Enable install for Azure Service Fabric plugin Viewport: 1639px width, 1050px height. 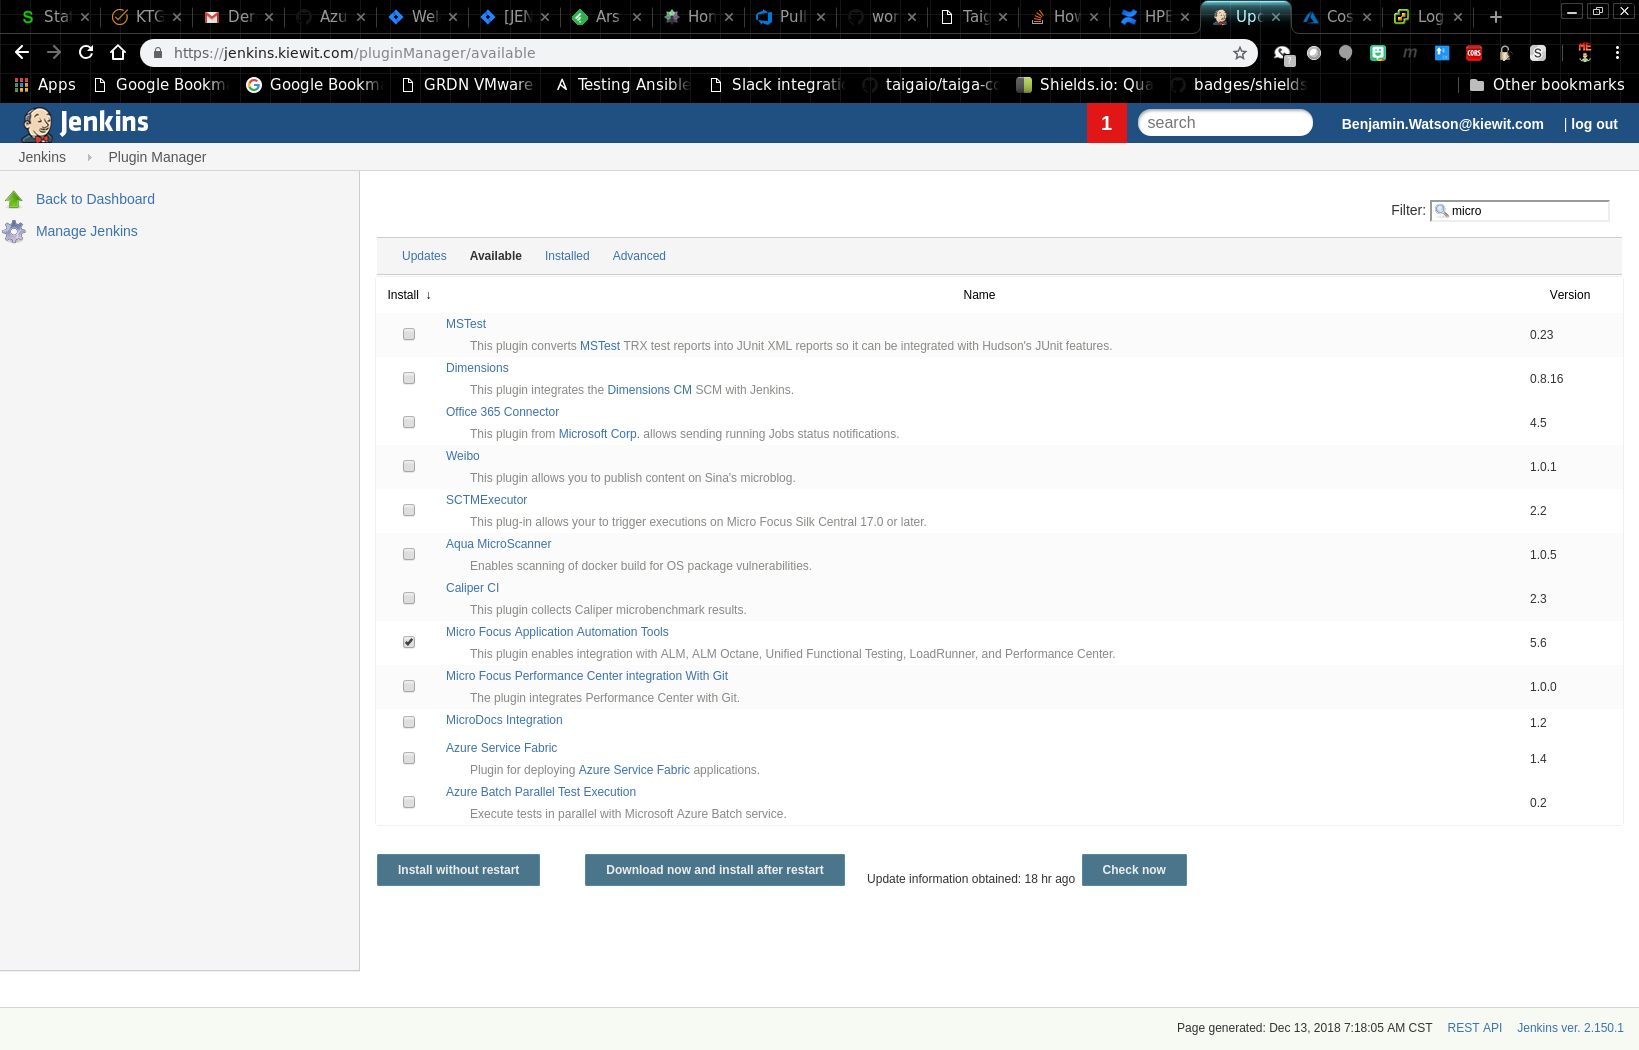pyautogui.click(x=408, y=758)
